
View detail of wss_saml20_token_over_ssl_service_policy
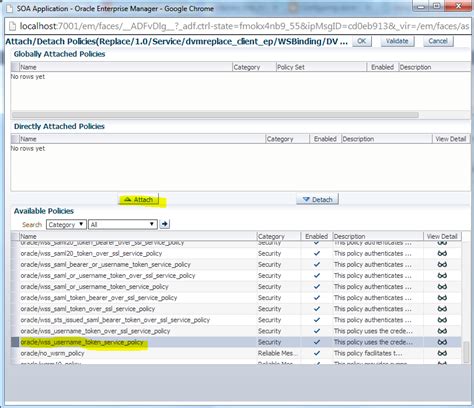[442, 254]
